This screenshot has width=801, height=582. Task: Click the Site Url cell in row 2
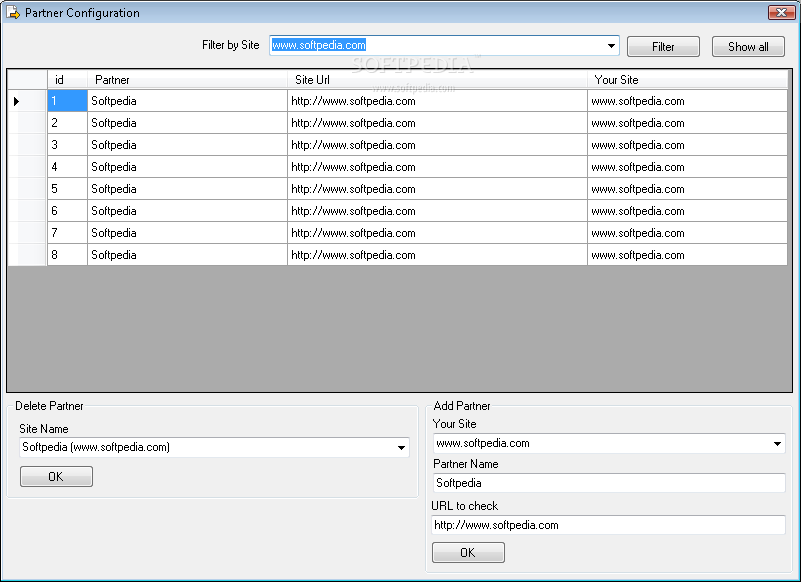tap(437, 123)
